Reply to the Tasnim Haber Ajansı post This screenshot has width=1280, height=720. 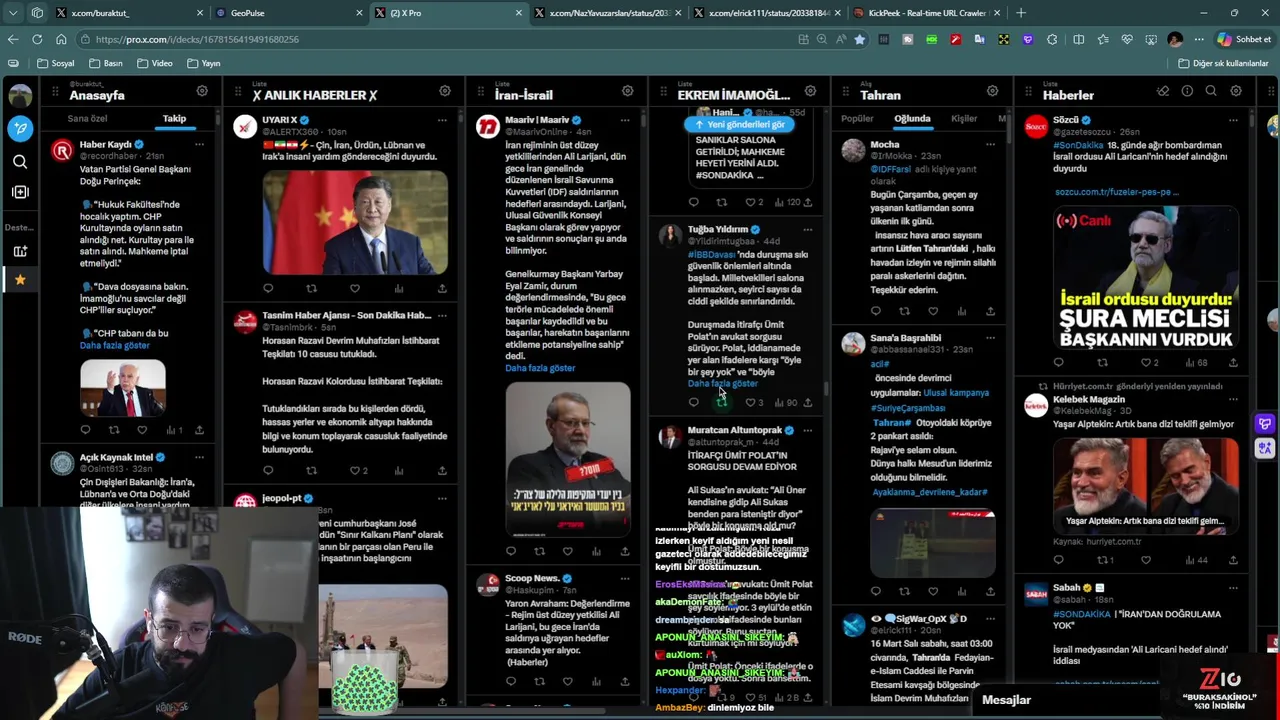pos(268,470)
